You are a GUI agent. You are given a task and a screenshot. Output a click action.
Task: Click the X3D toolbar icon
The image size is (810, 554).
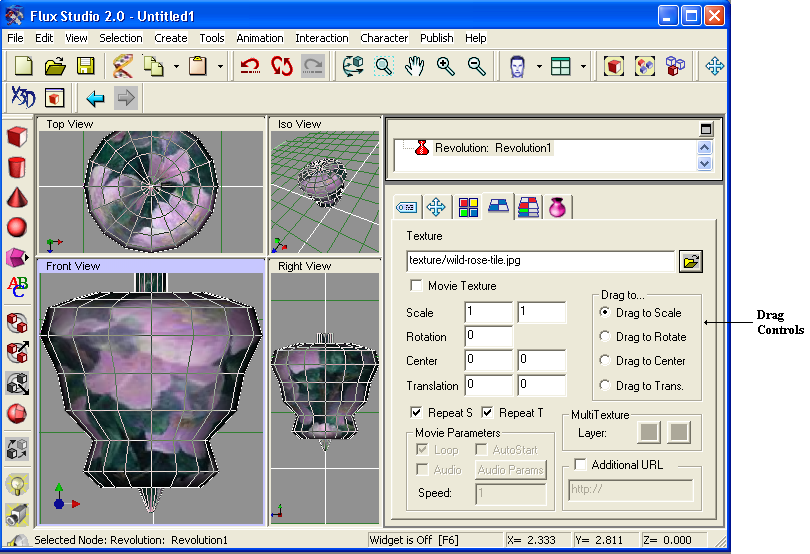coord(23,97)
